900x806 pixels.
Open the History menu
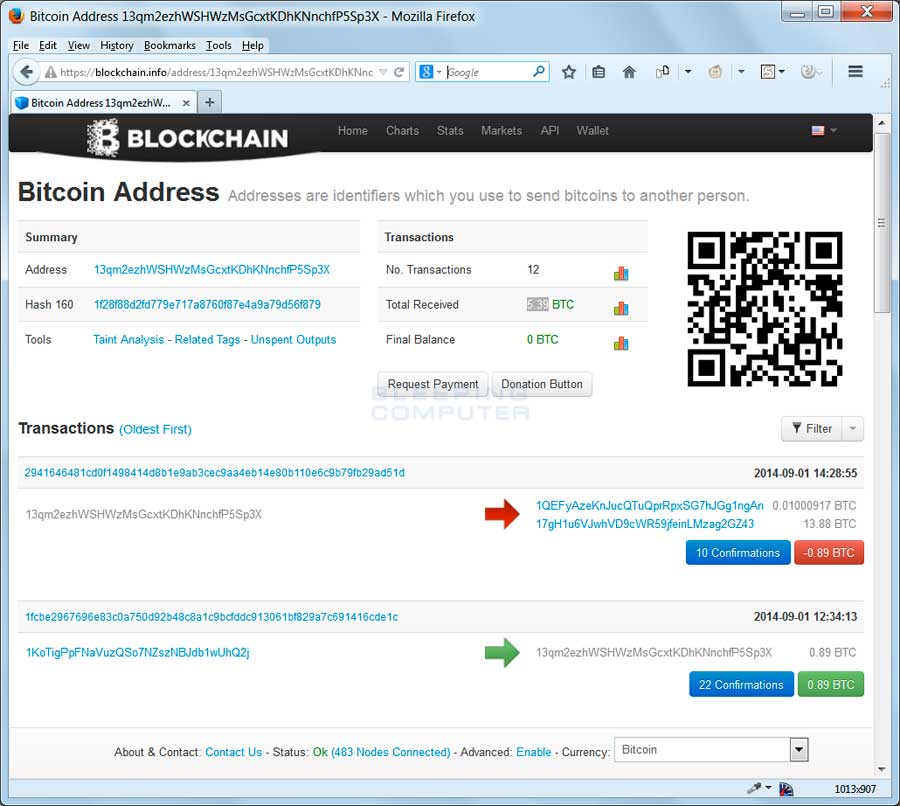[x=117, y=45]
